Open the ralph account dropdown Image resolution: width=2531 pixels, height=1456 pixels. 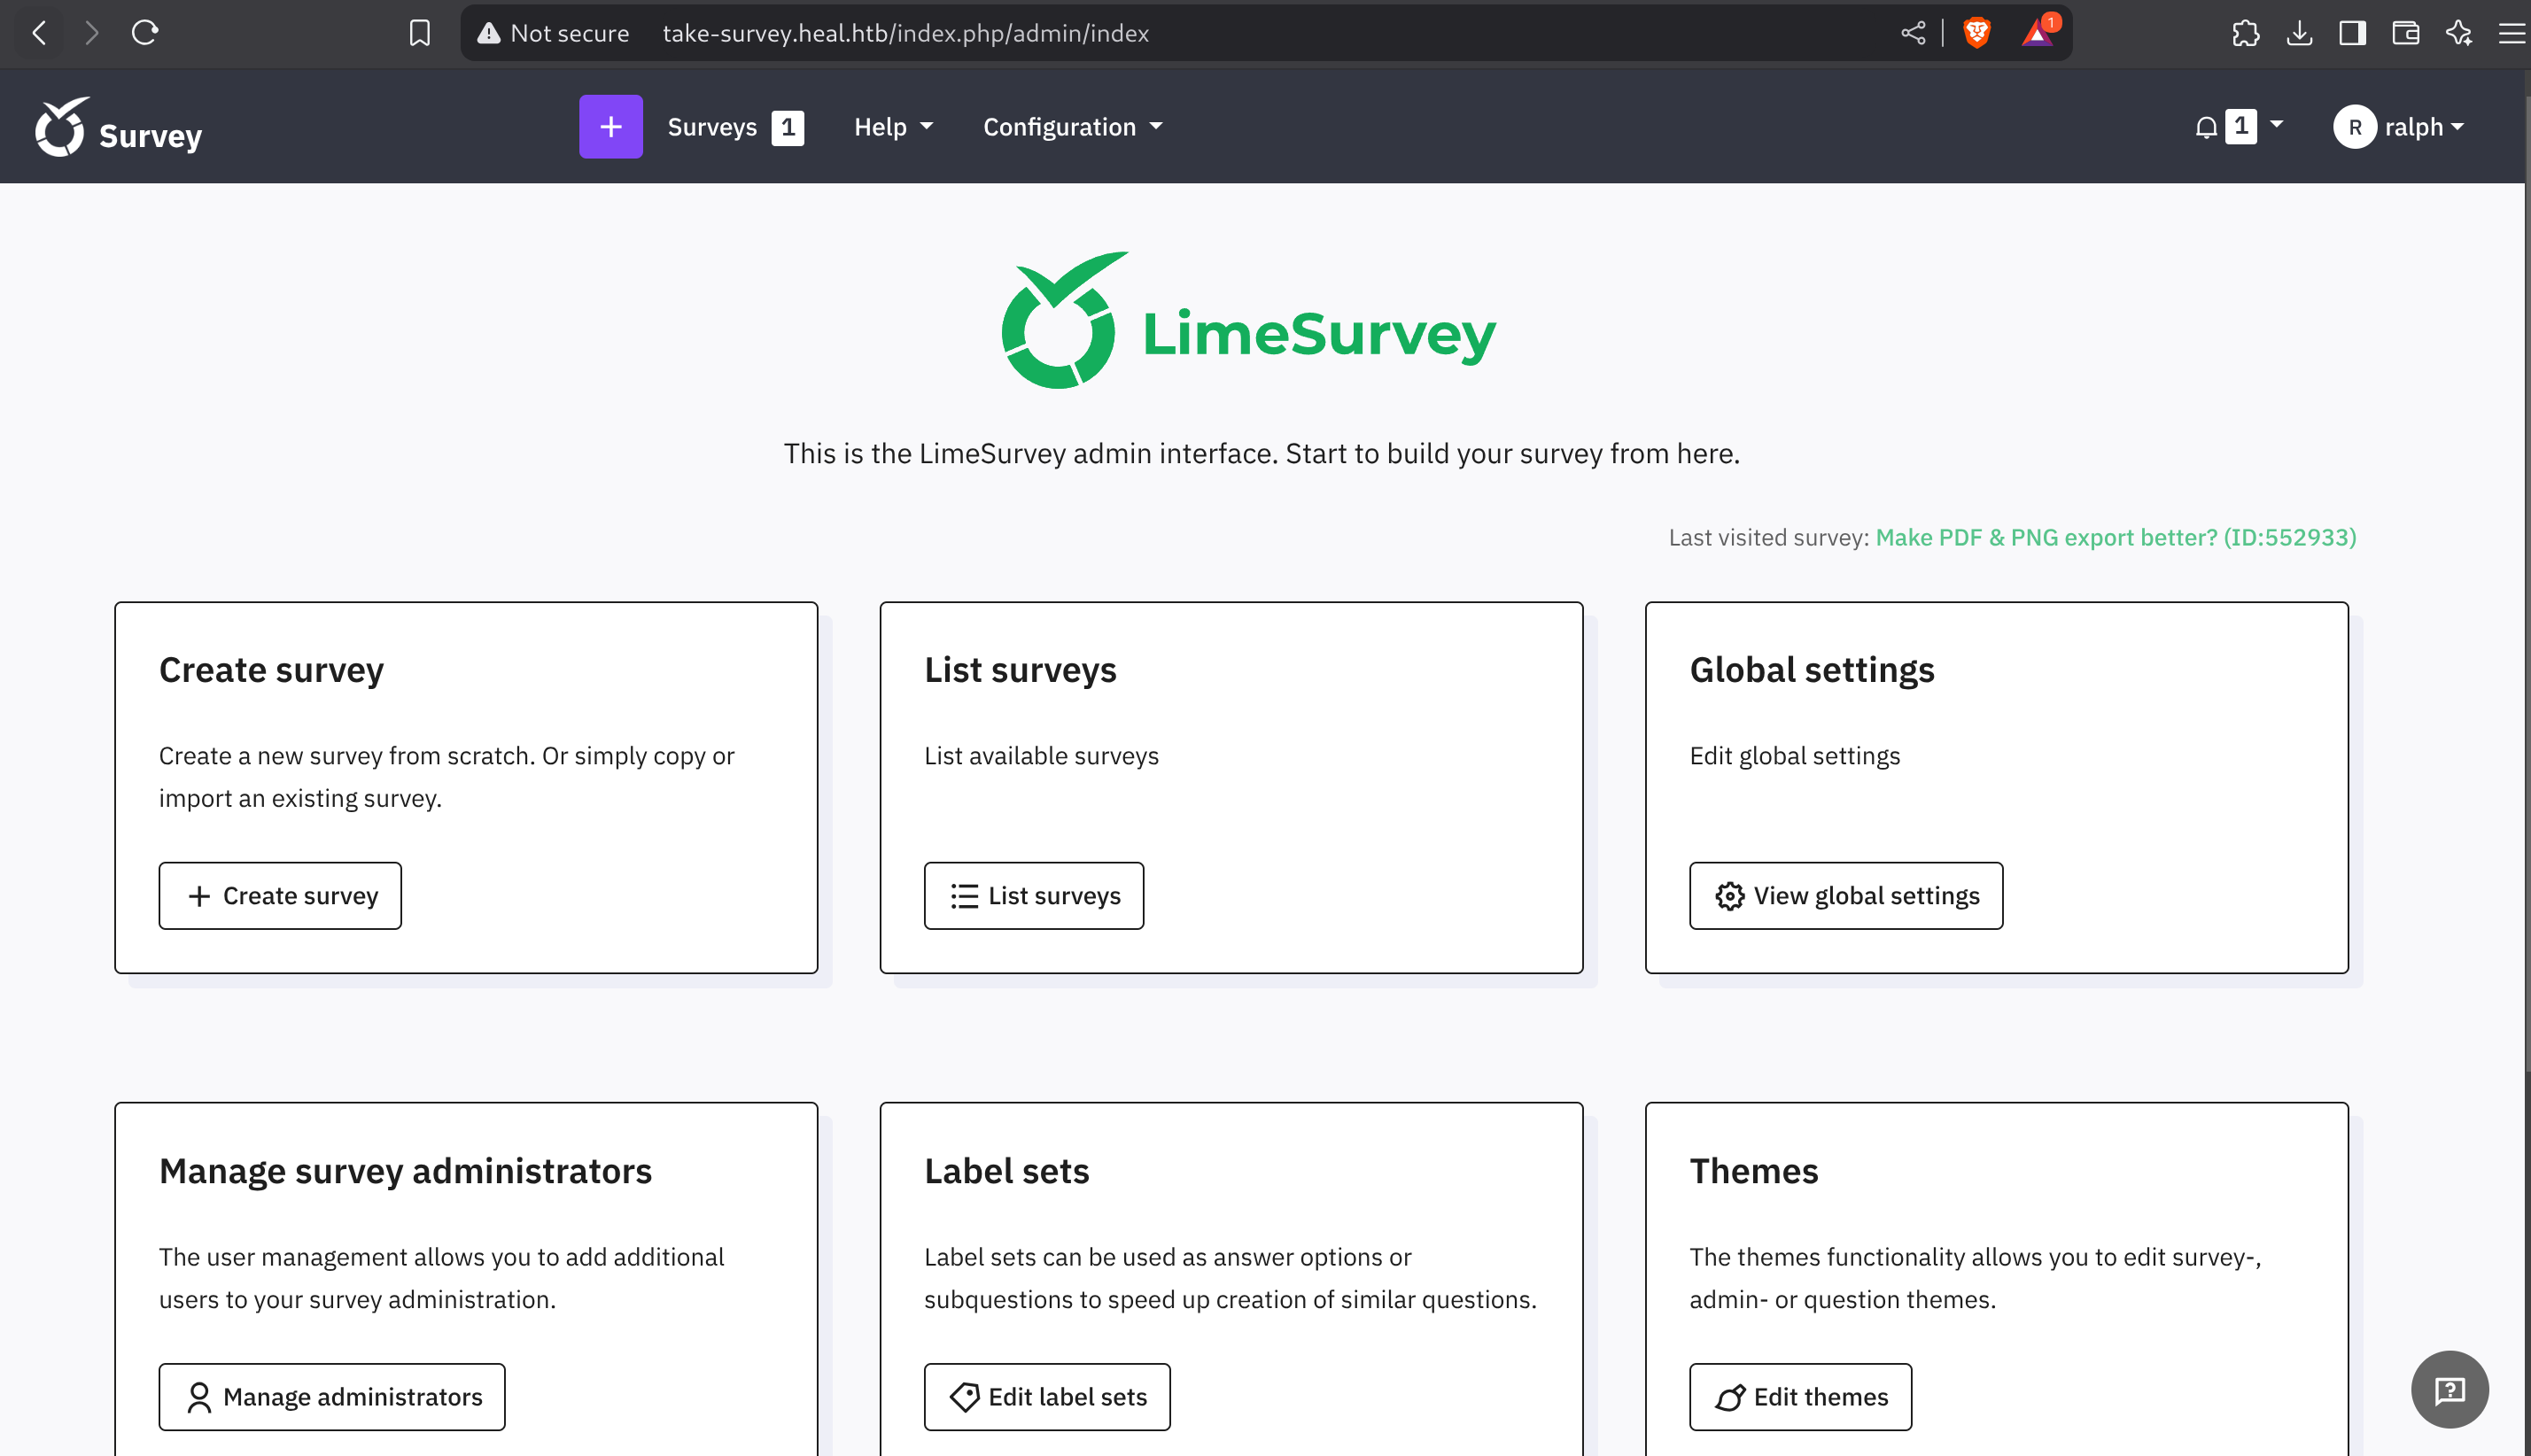pos(2425,127)
